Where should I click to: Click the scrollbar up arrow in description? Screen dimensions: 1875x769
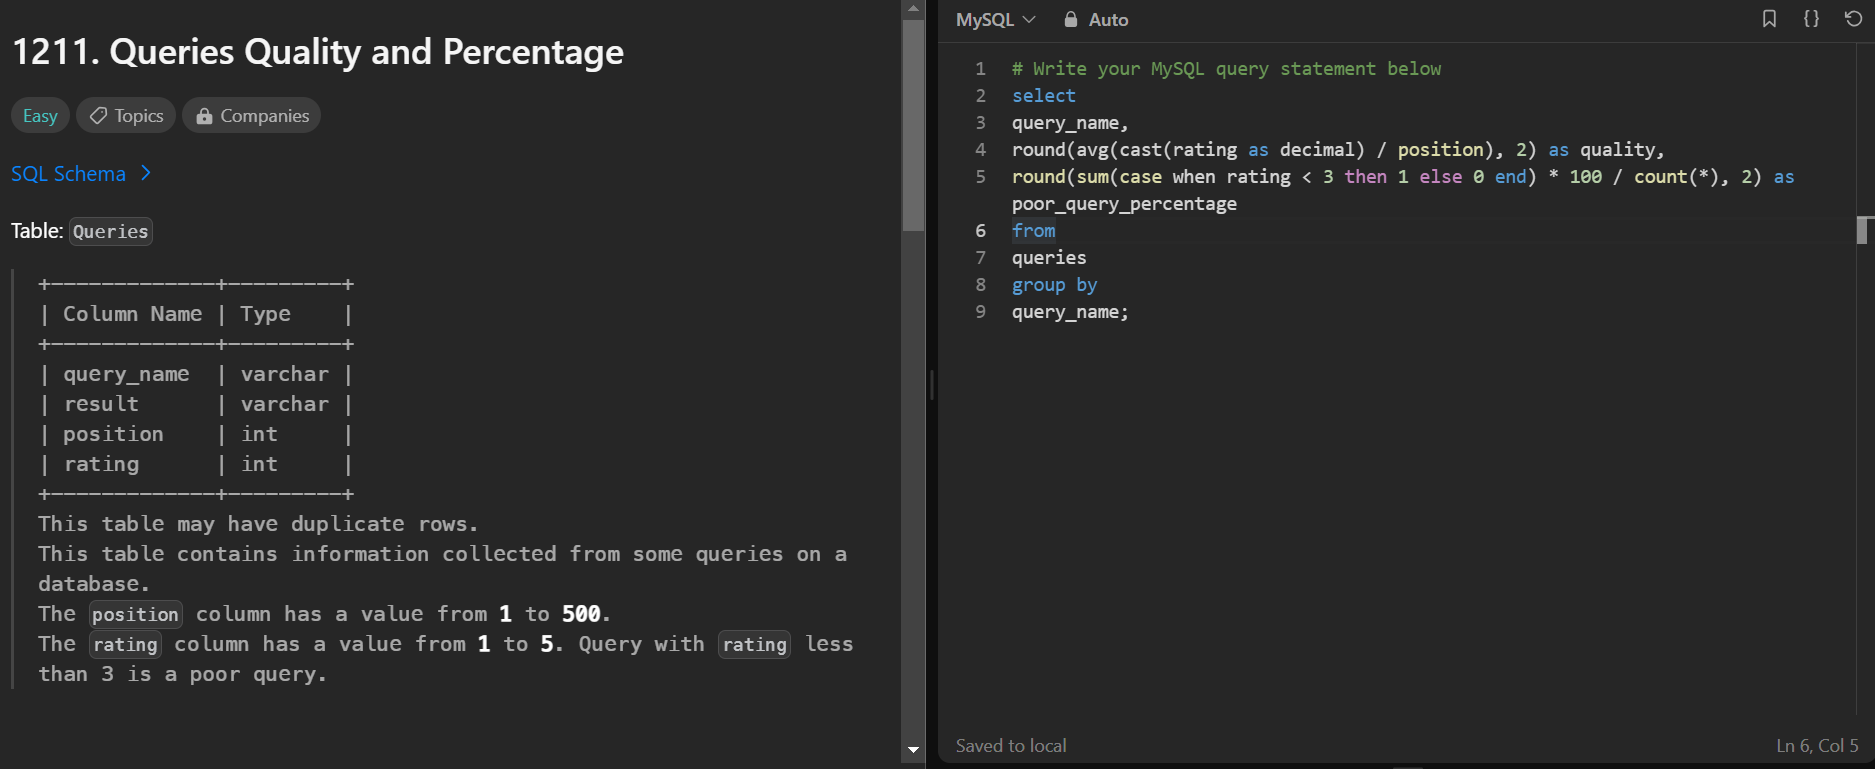pos(913,8)
